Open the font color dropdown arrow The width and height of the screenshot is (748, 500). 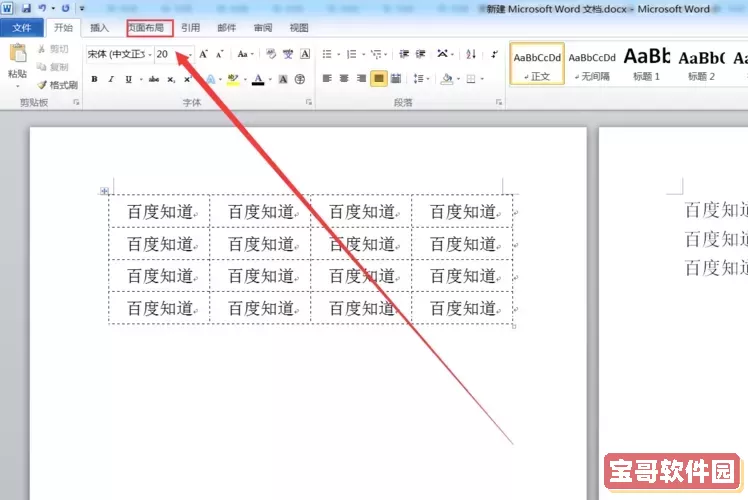click(270, 79)
